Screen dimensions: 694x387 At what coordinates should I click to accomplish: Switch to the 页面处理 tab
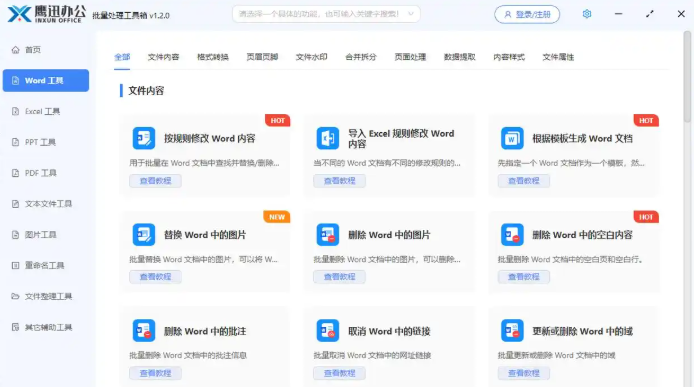pos(410,57)
